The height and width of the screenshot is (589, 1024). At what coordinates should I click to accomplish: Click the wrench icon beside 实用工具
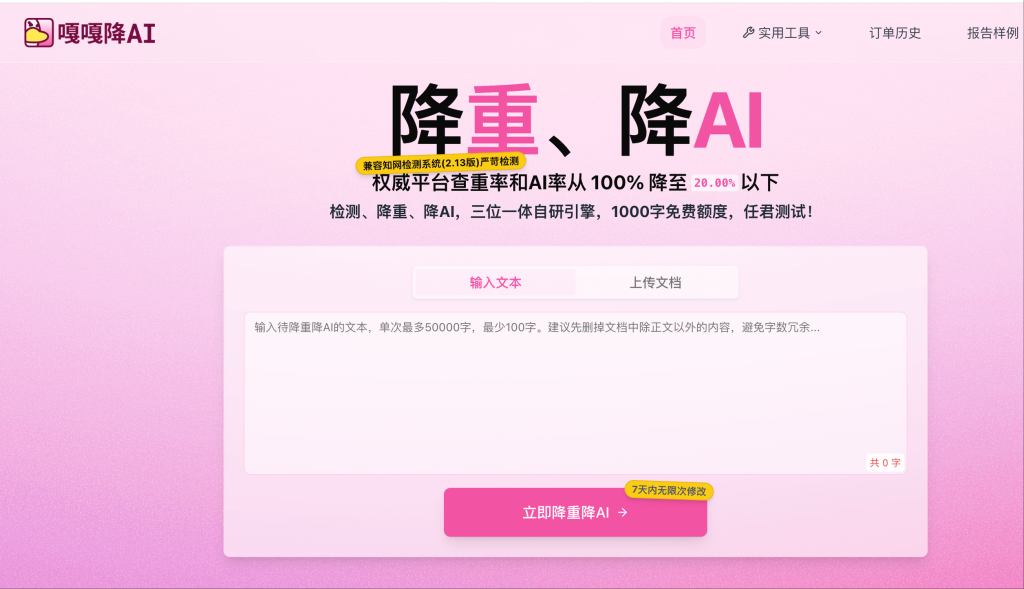(748, 33)
